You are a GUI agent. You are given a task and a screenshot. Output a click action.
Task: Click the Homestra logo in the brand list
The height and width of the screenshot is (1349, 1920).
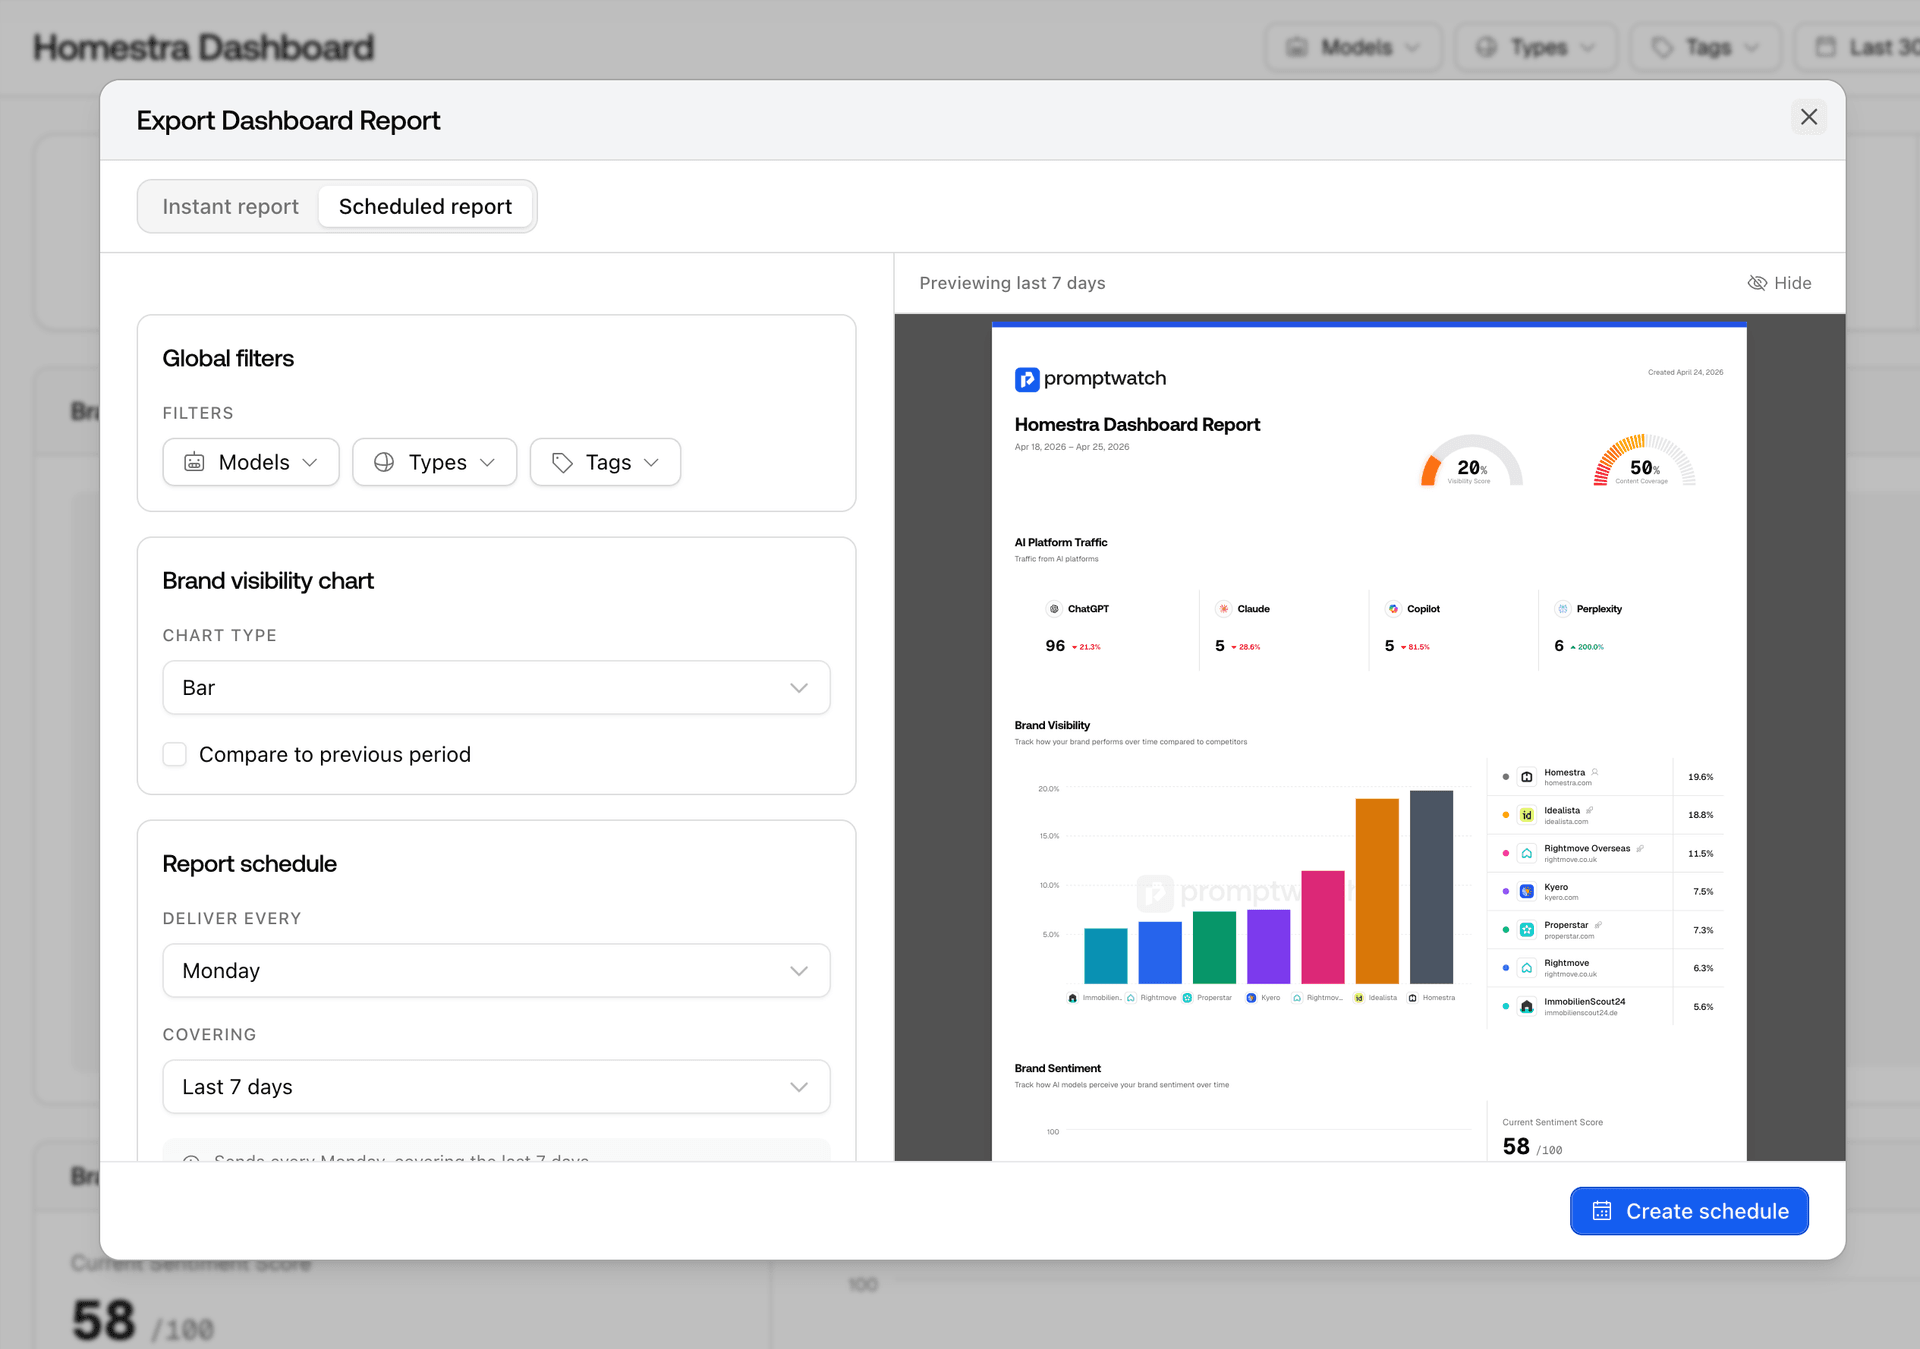tap(1527, 777)
